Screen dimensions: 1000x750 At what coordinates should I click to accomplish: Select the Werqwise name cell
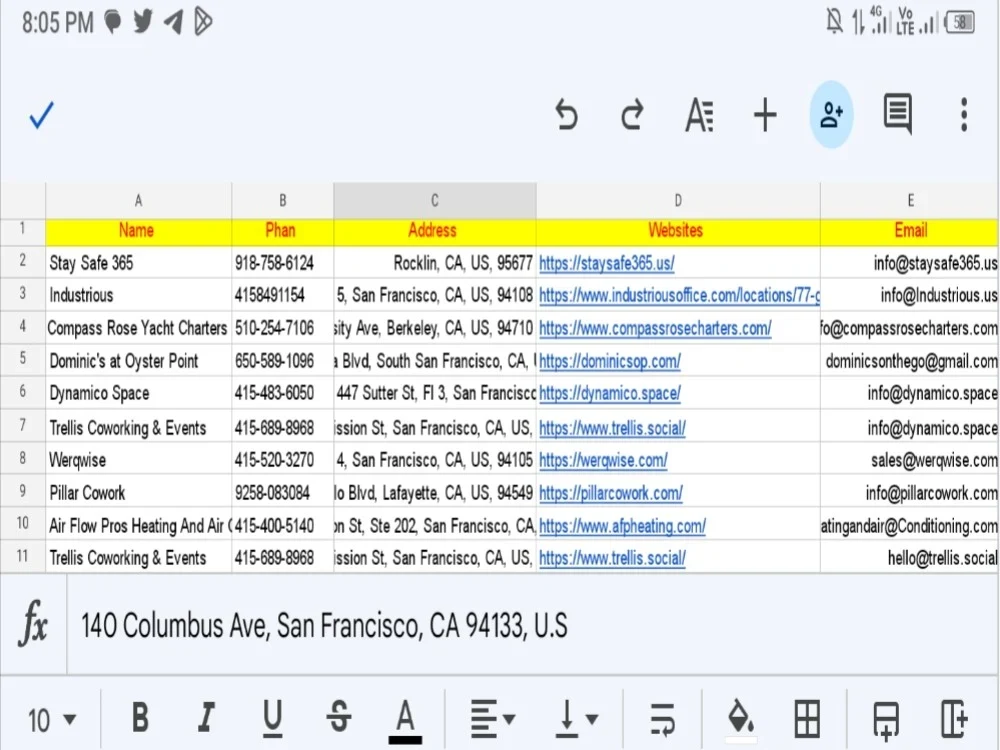(138, 460)
